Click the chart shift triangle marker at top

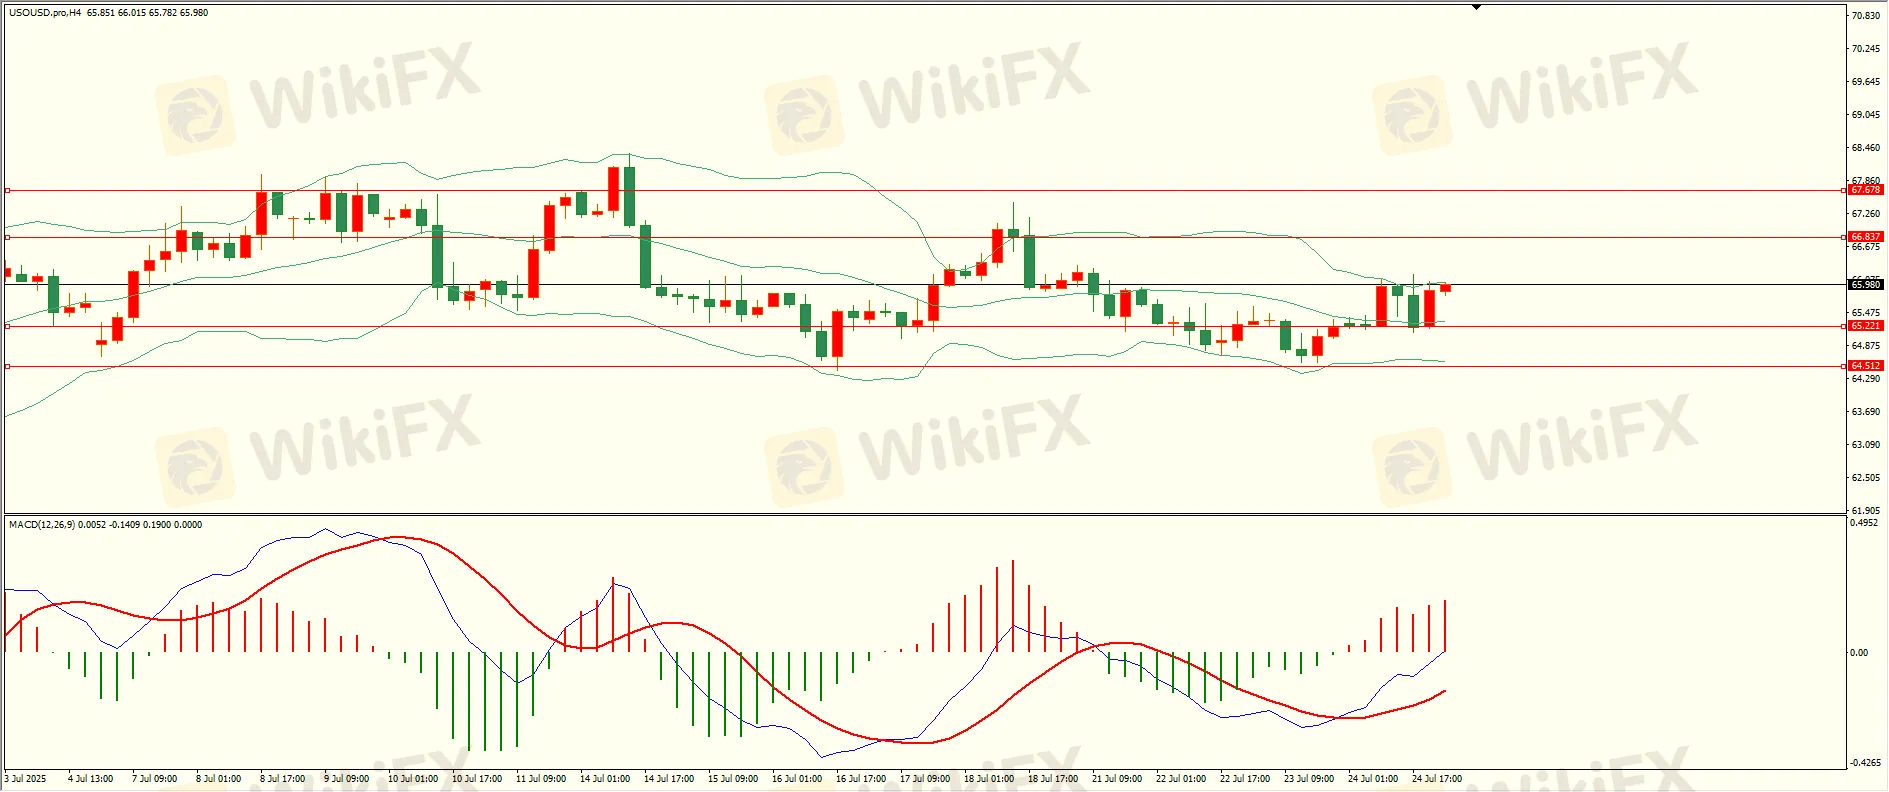(x=1476, y=7)
